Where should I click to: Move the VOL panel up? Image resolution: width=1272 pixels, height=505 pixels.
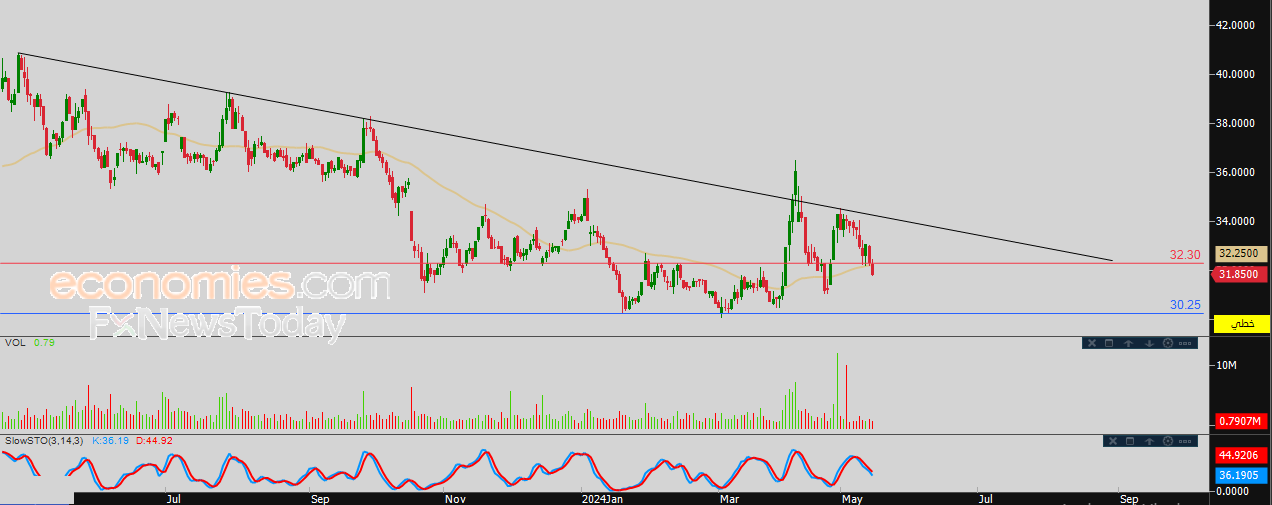[1129, 343]
